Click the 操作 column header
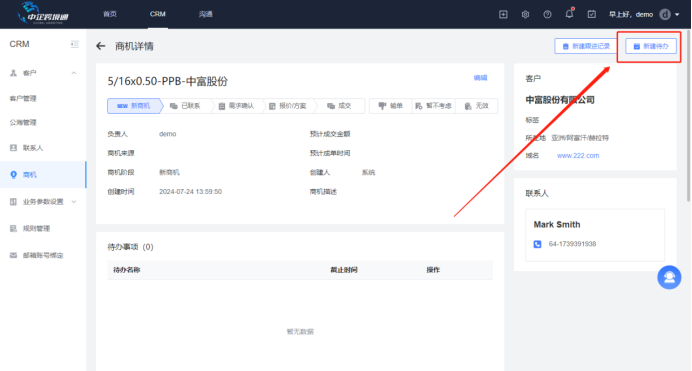 click(x=433, y=270)
